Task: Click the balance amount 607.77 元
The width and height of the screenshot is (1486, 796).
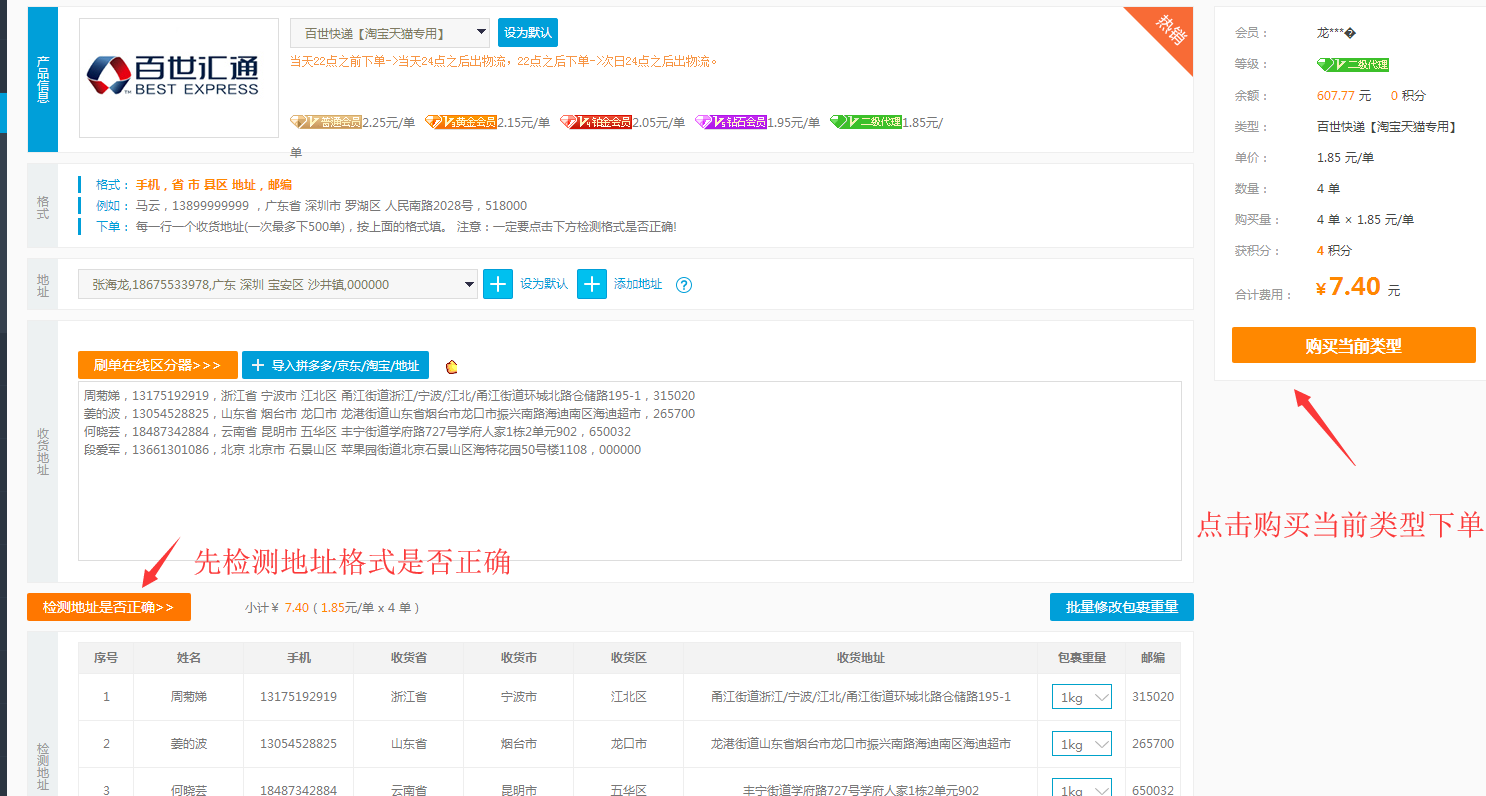Action: (x=1344, y=96)
